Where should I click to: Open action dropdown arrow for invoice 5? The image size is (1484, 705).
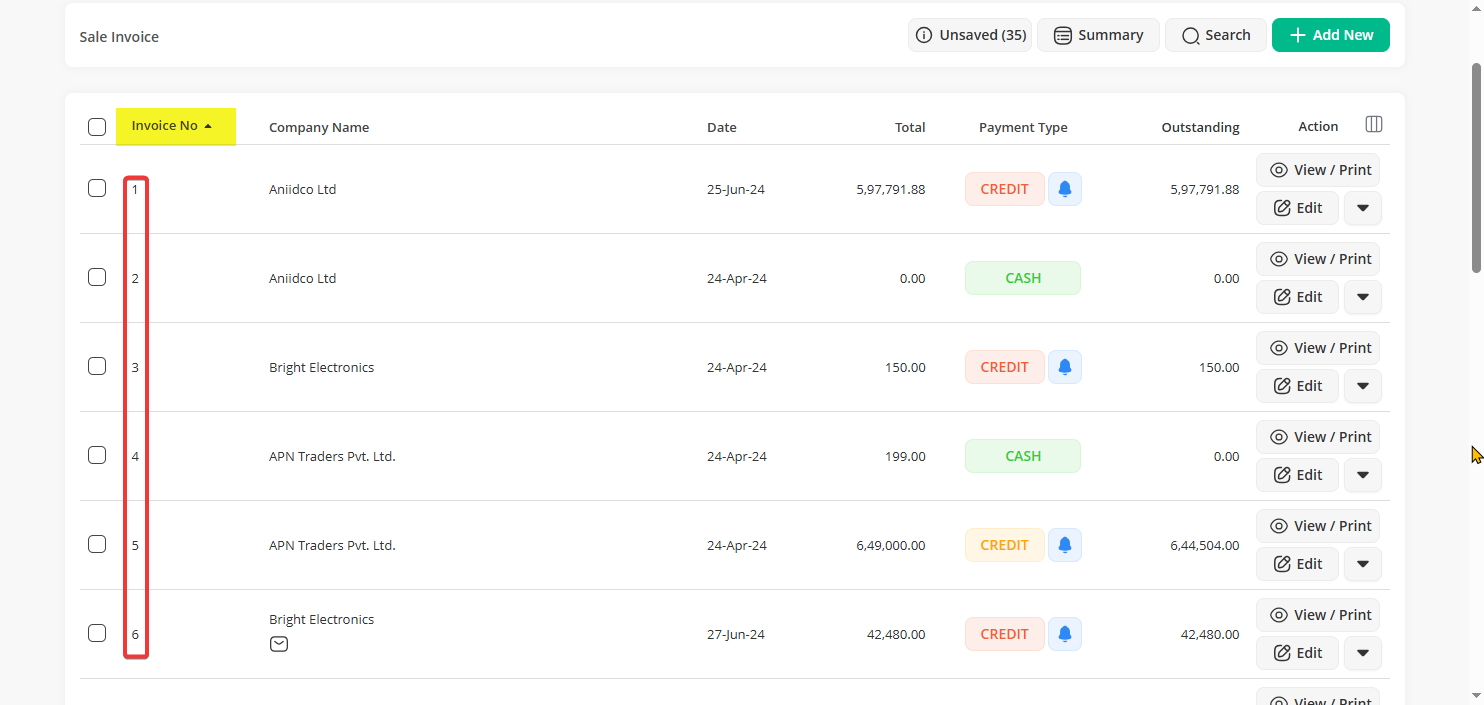pos(1362,564)
